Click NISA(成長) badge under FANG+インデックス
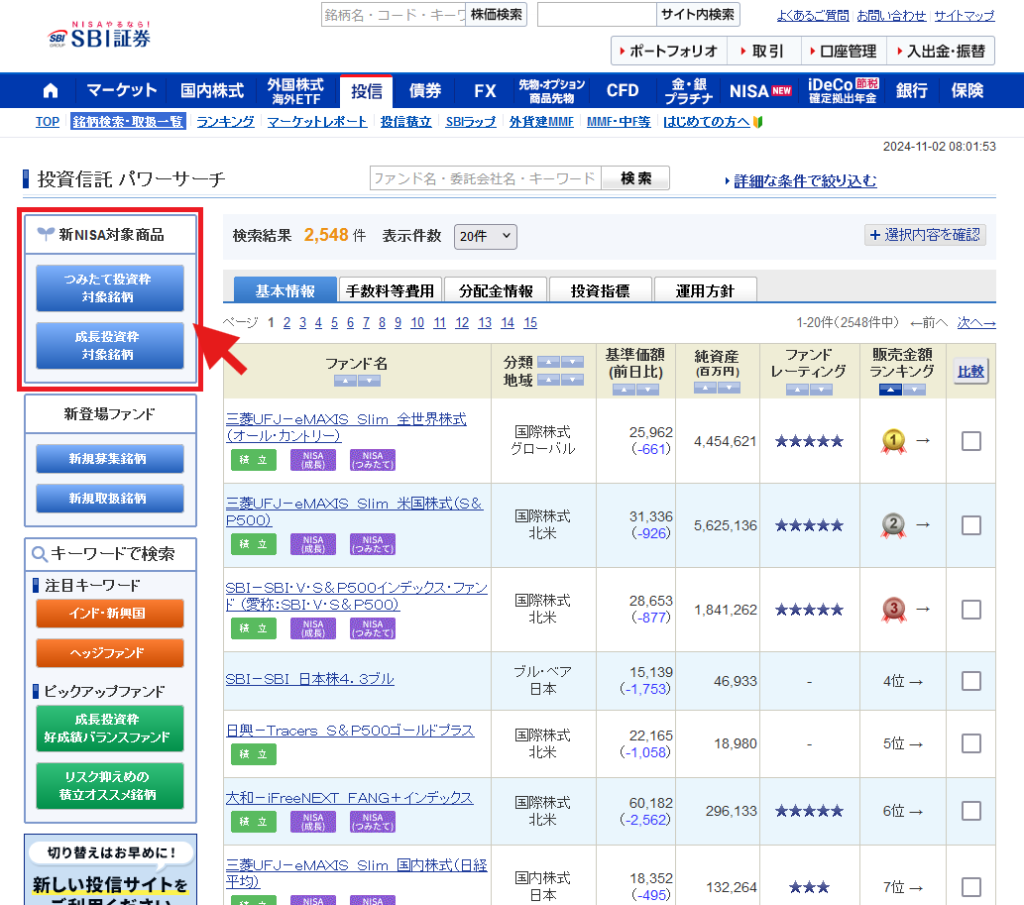The height and width of the screenshot is (905, 1024). (x=313, y=821)
